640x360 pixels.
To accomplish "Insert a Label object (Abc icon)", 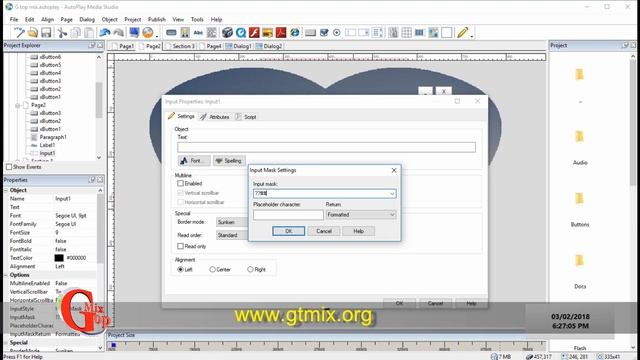I will (x=198, y=33).
